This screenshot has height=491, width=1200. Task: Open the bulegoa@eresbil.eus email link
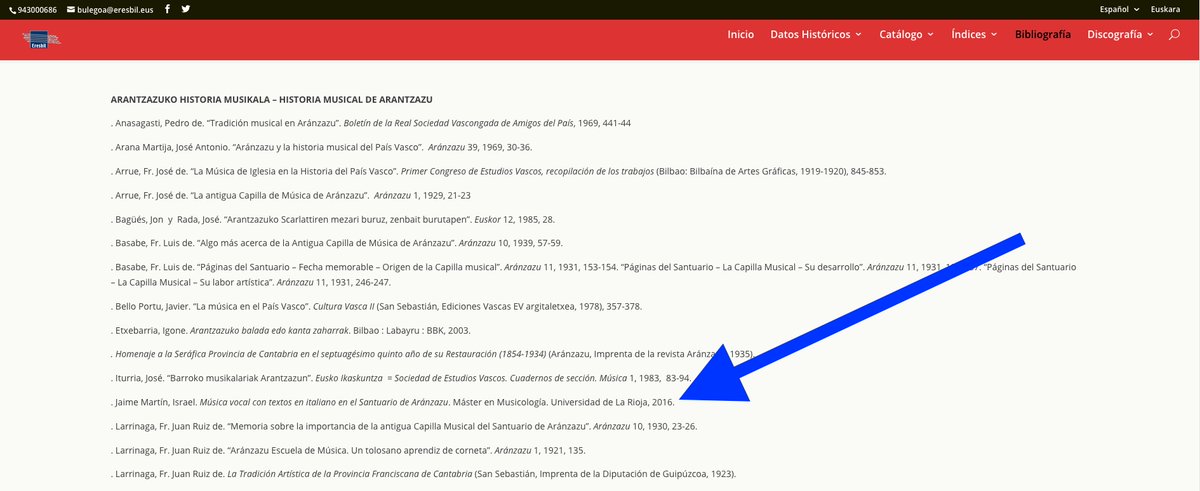114,9
